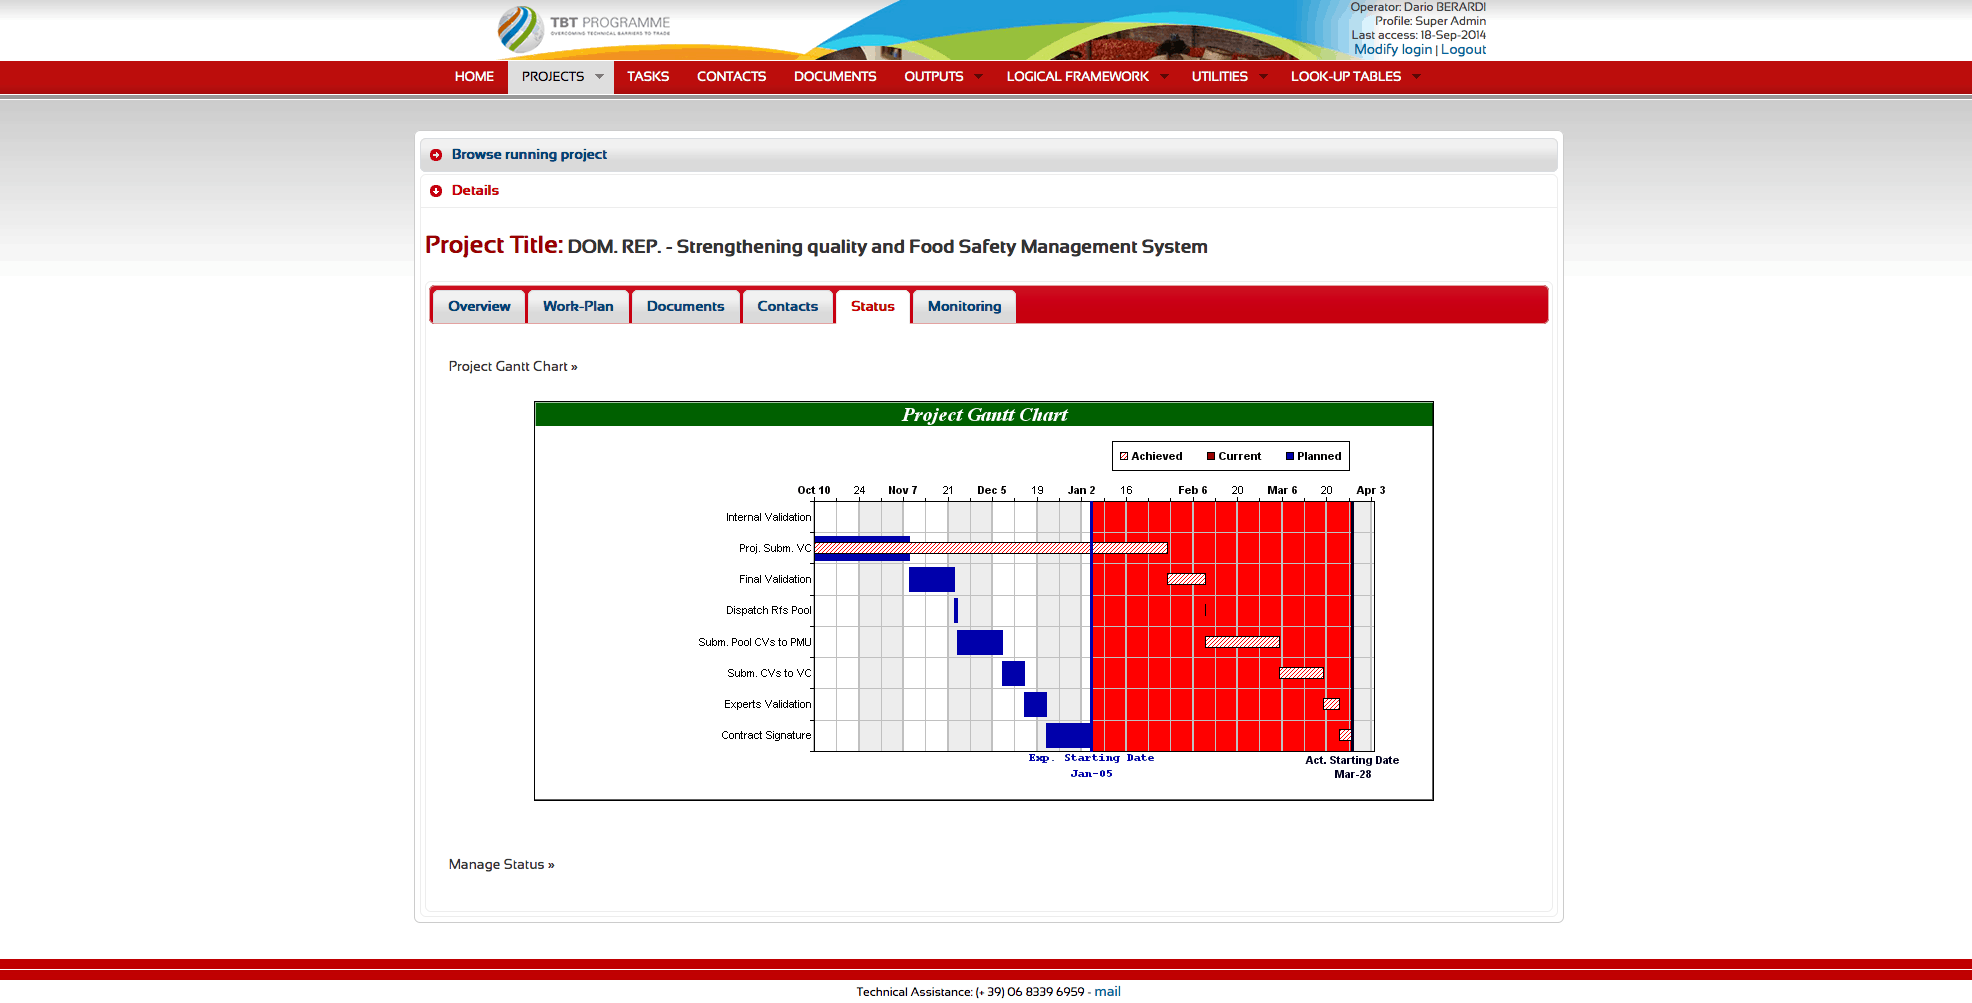Click the blue planned bar for Experts Validation
1972x1003 pixels.
[1035, 705]
